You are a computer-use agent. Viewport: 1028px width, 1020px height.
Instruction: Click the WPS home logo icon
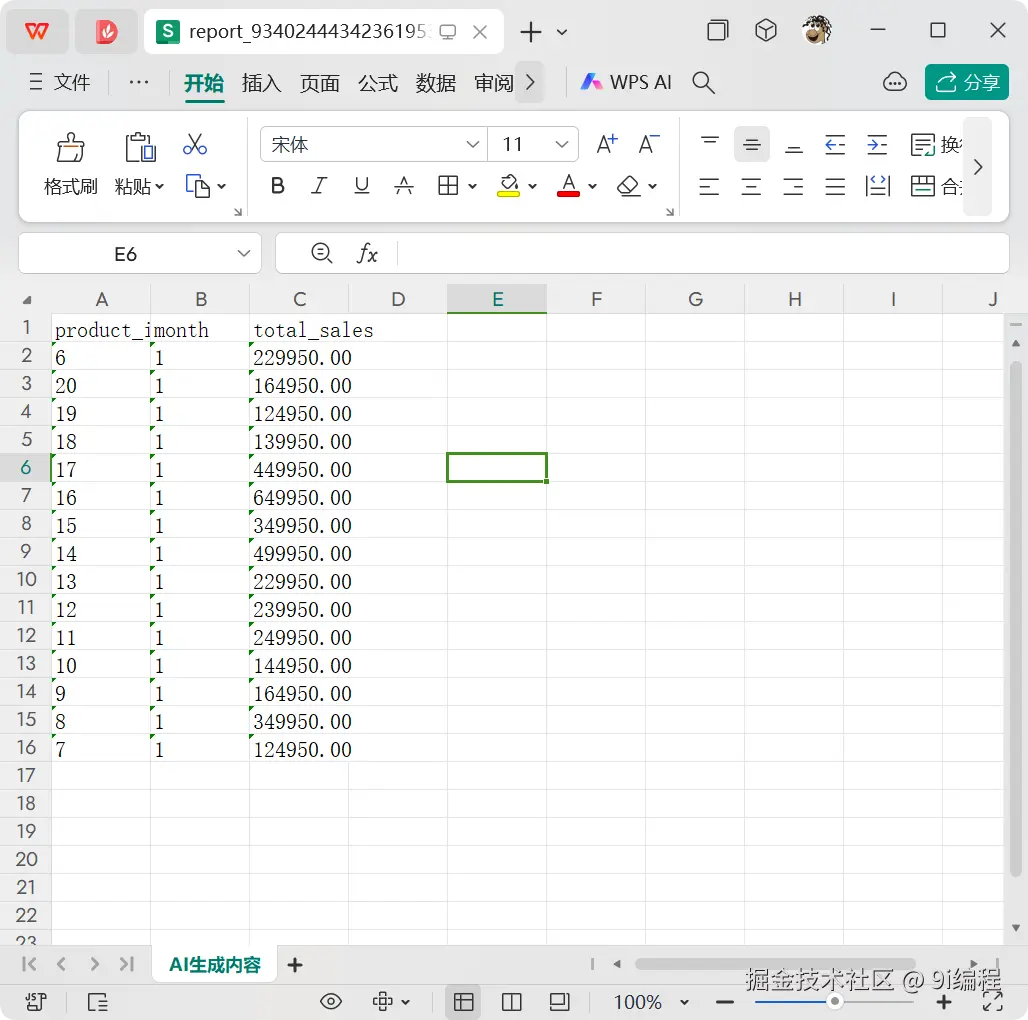tap(37, 31)
